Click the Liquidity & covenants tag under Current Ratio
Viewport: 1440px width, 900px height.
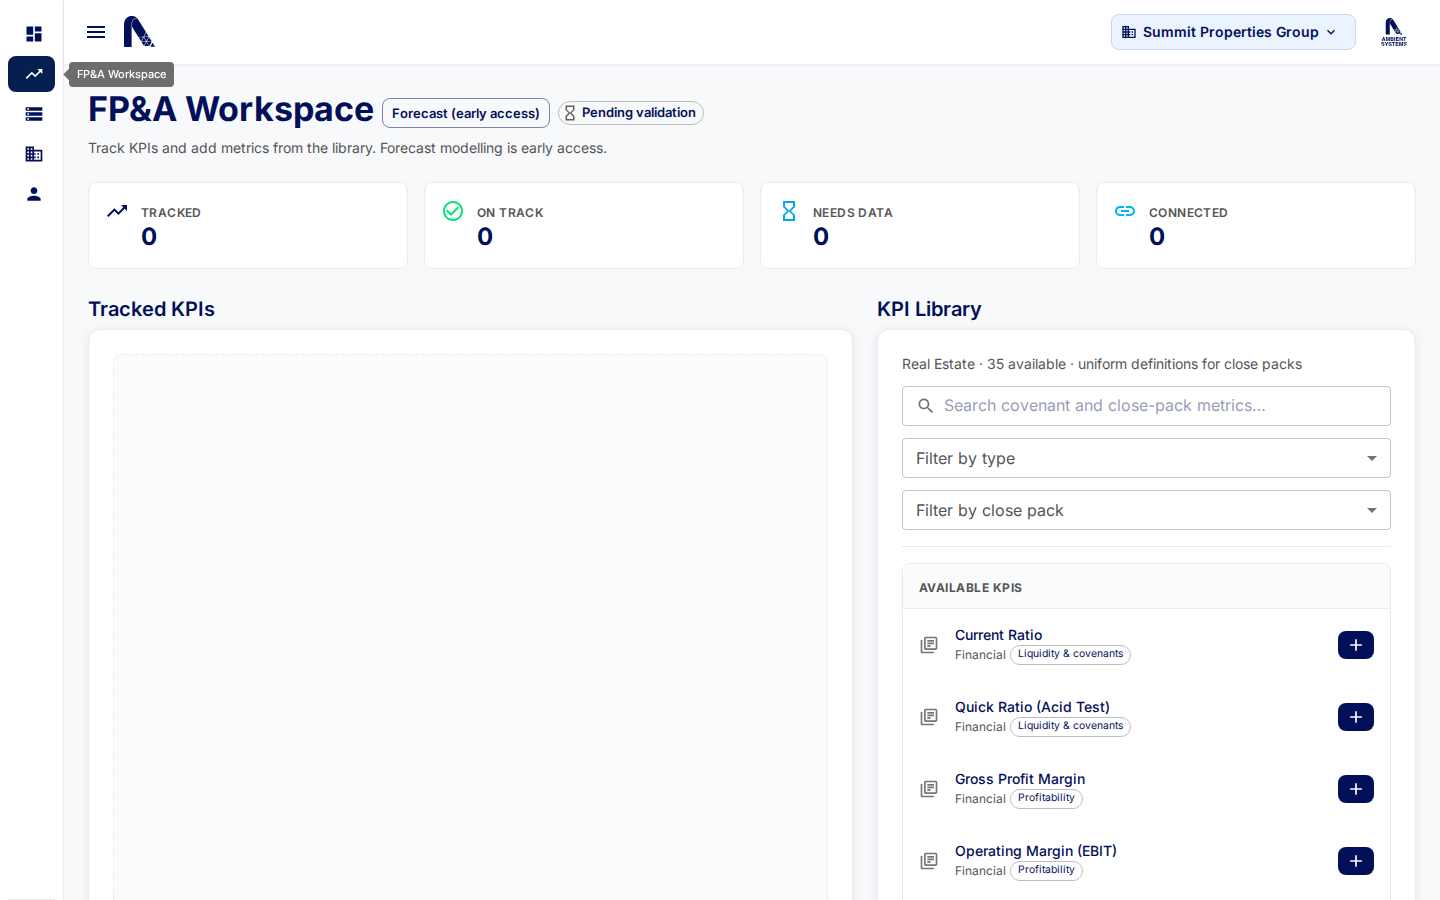tap(1070, 654)
